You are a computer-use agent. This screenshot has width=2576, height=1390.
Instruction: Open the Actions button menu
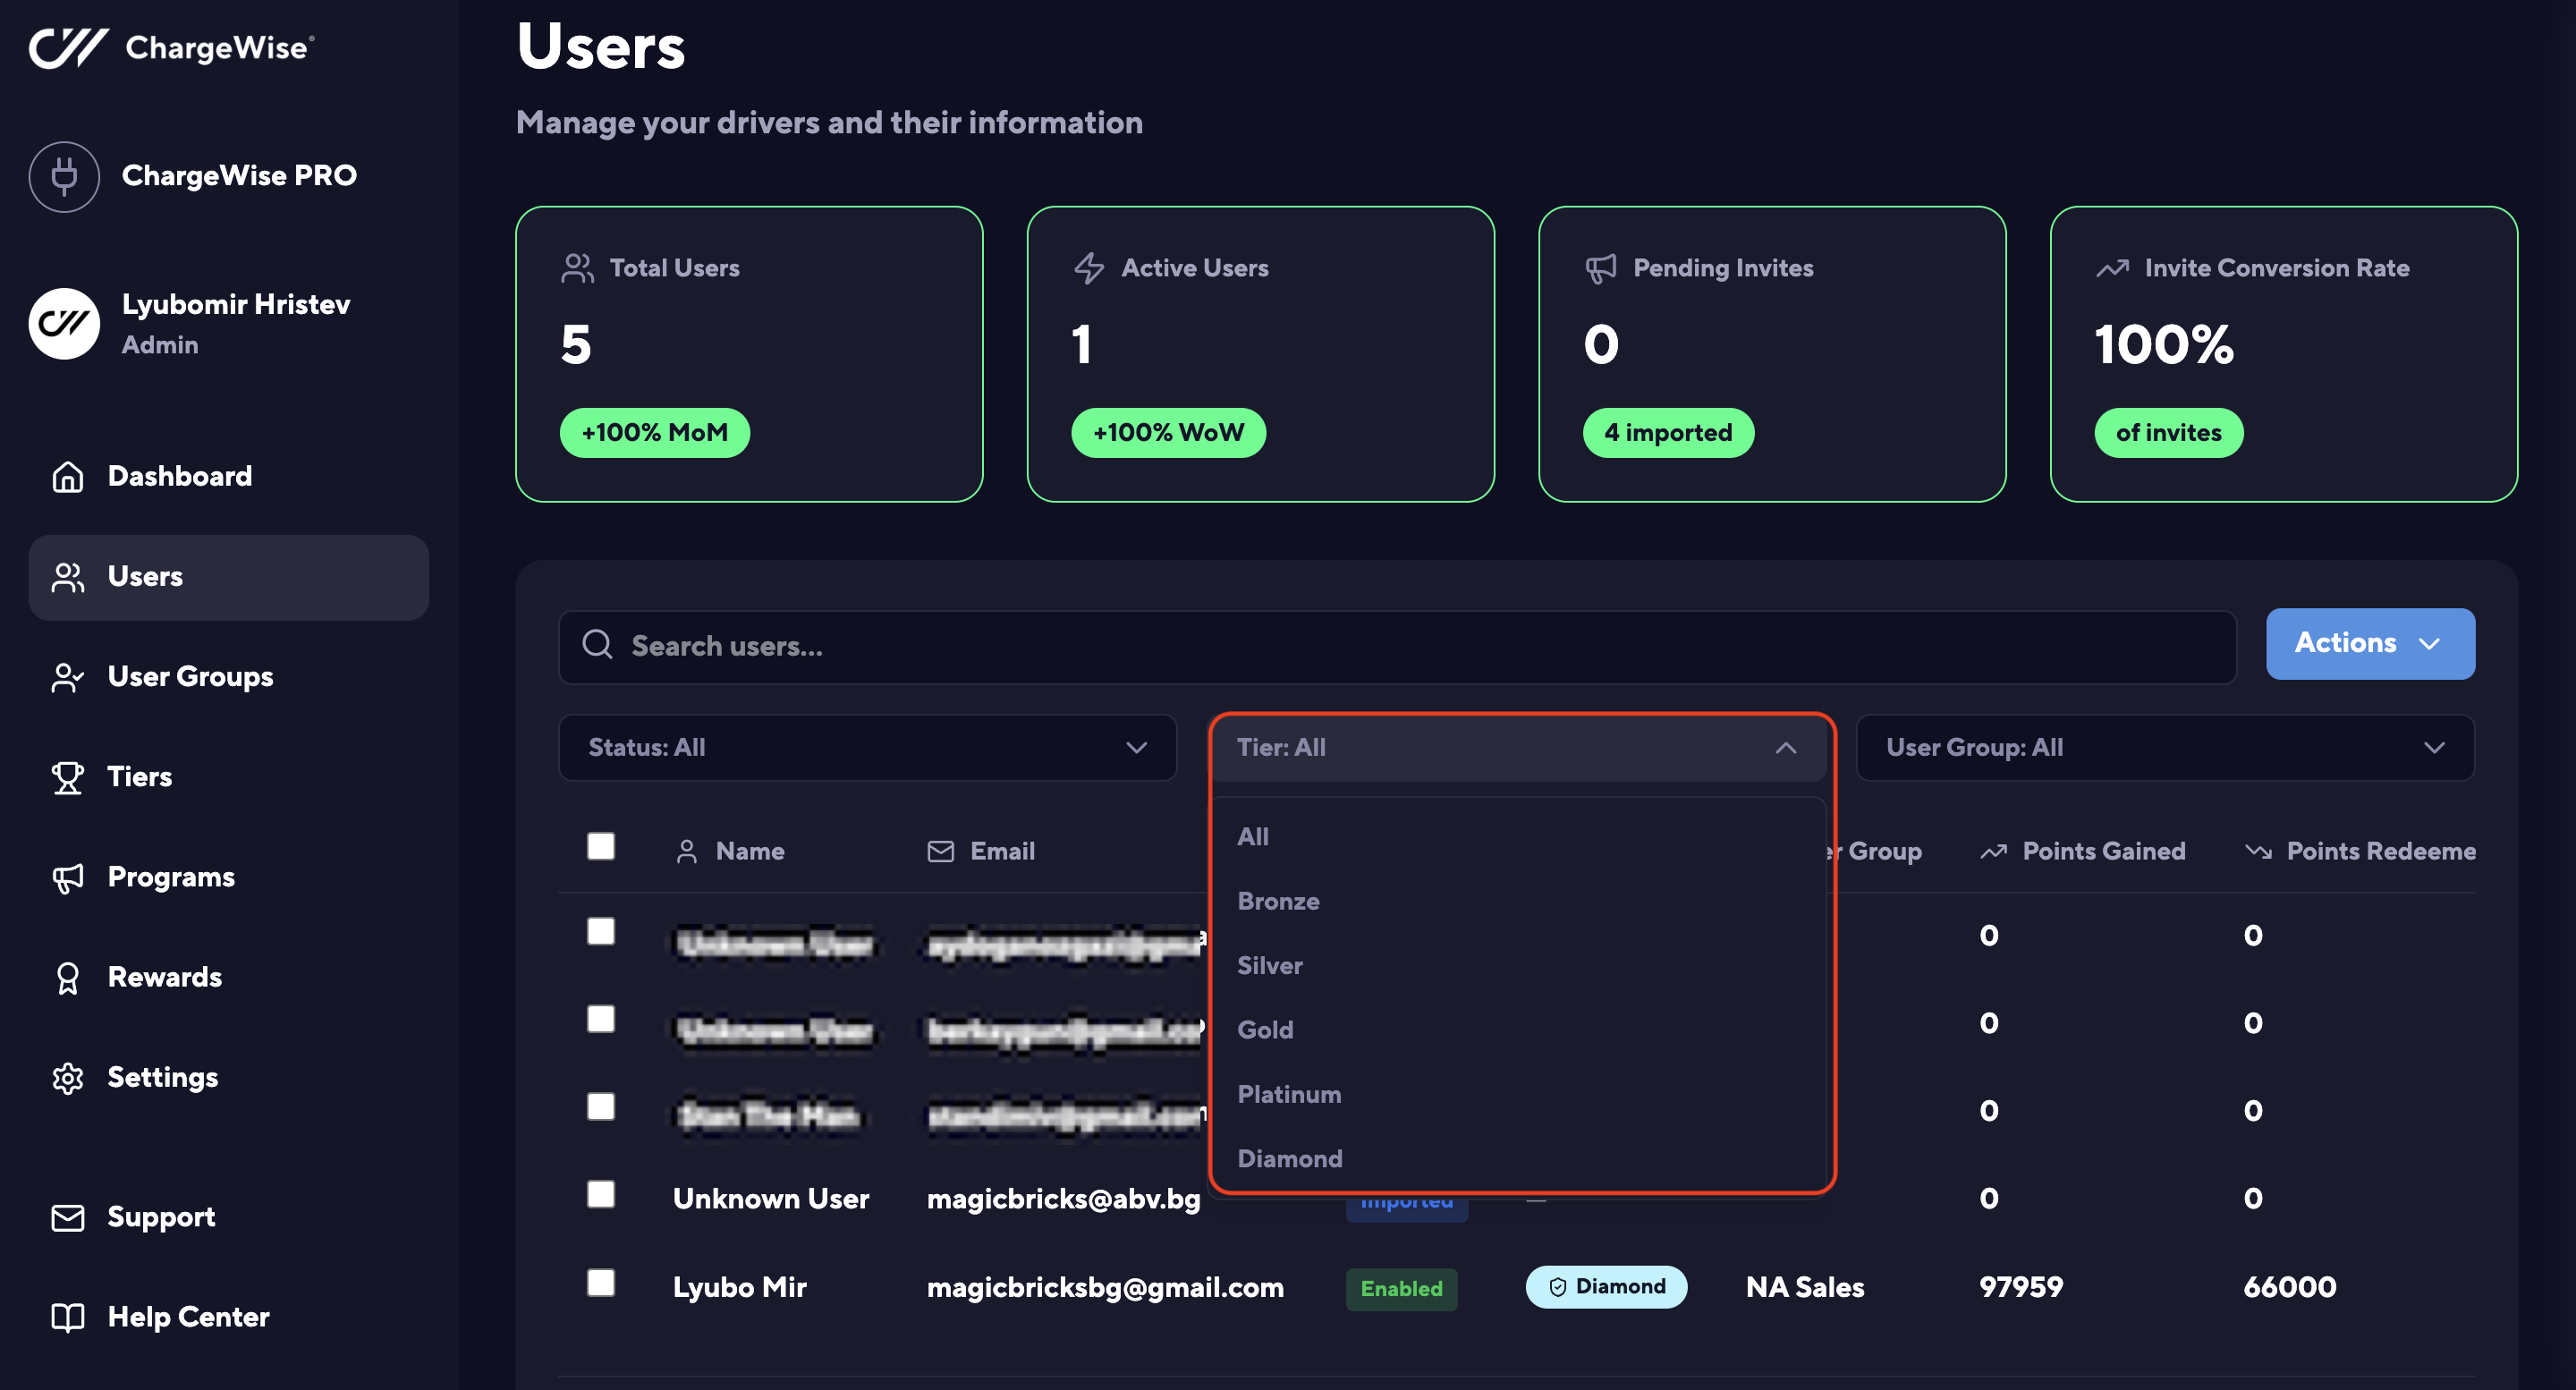coord(2369,643)
